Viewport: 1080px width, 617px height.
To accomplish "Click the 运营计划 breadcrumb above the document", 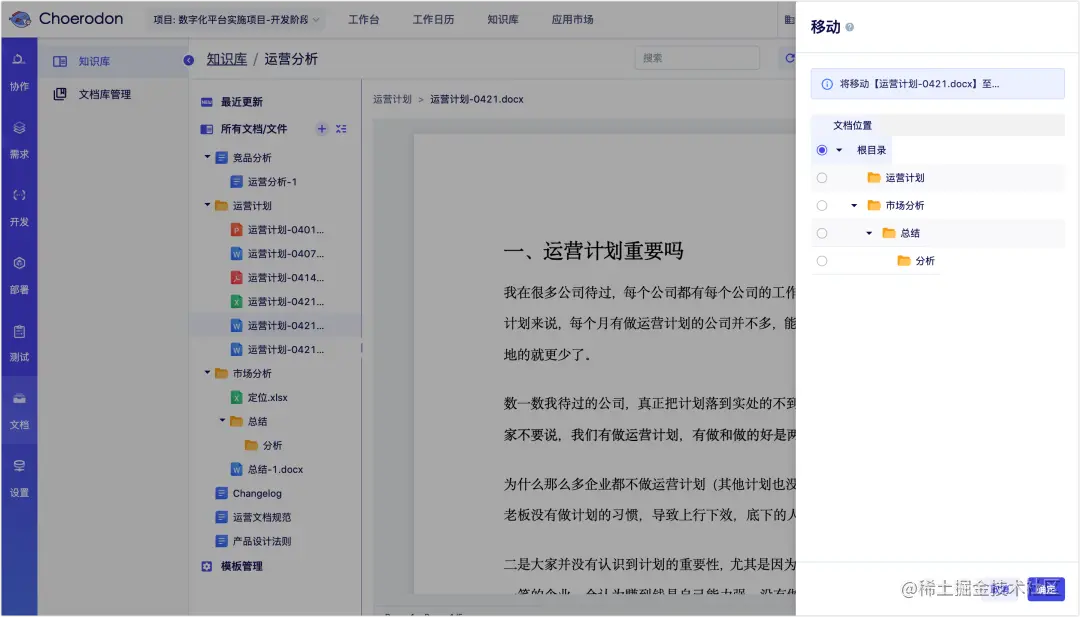I will (392, 99).
